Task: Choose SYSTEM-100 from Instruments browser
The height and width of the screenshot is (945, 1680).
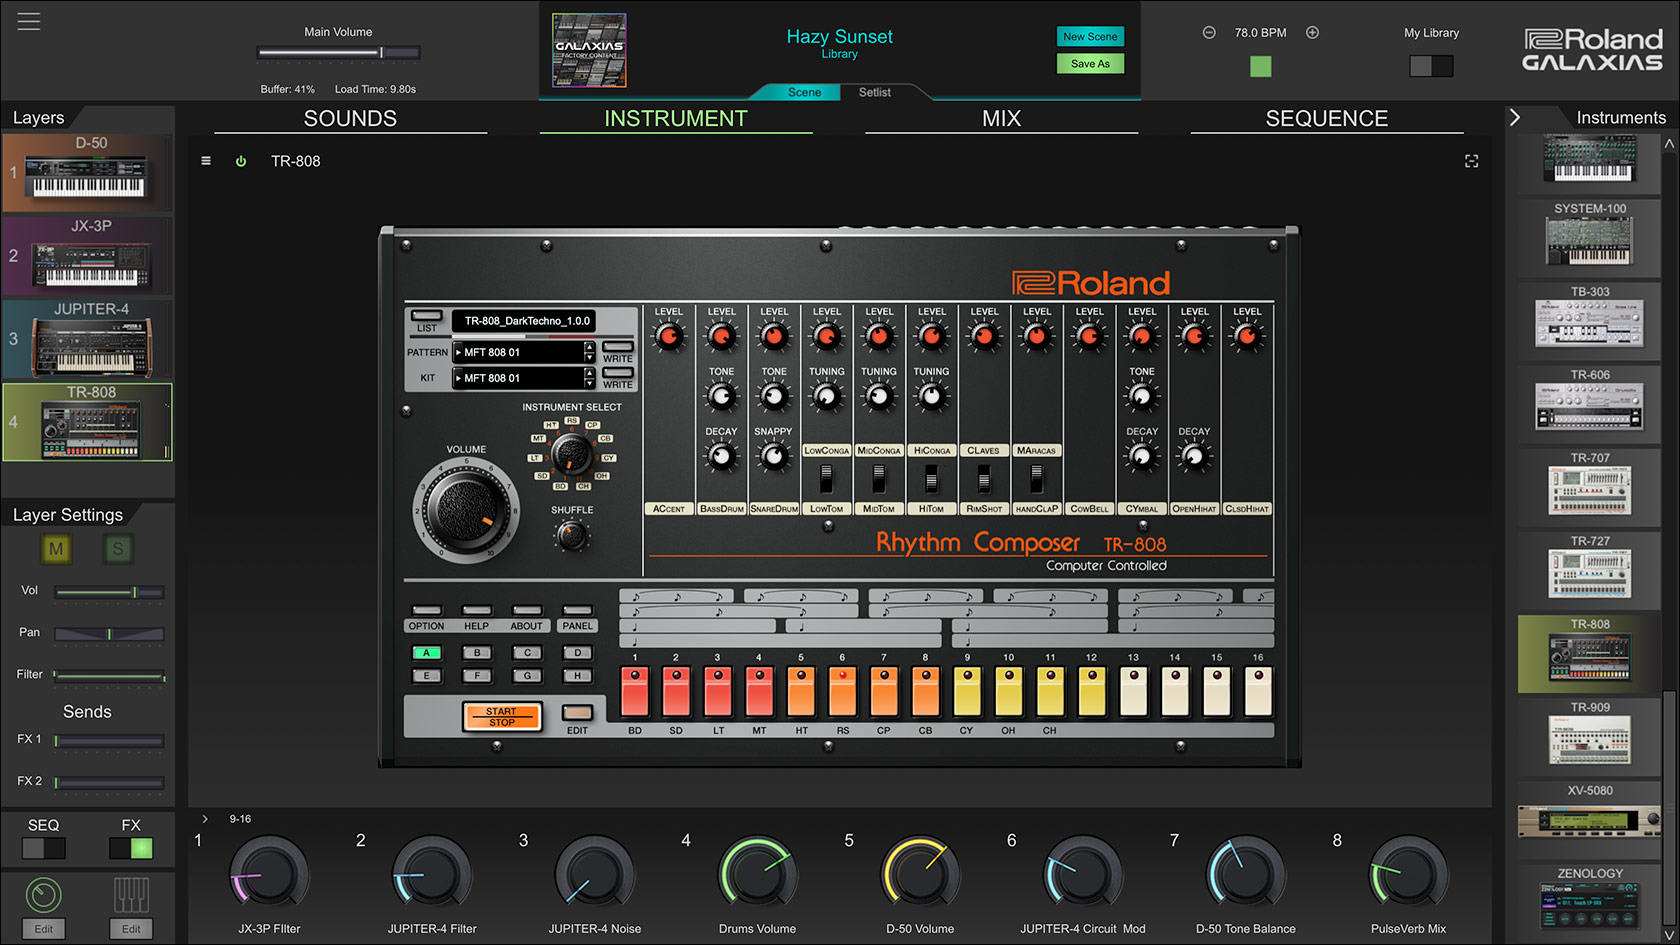Action: pos(1590,235)
